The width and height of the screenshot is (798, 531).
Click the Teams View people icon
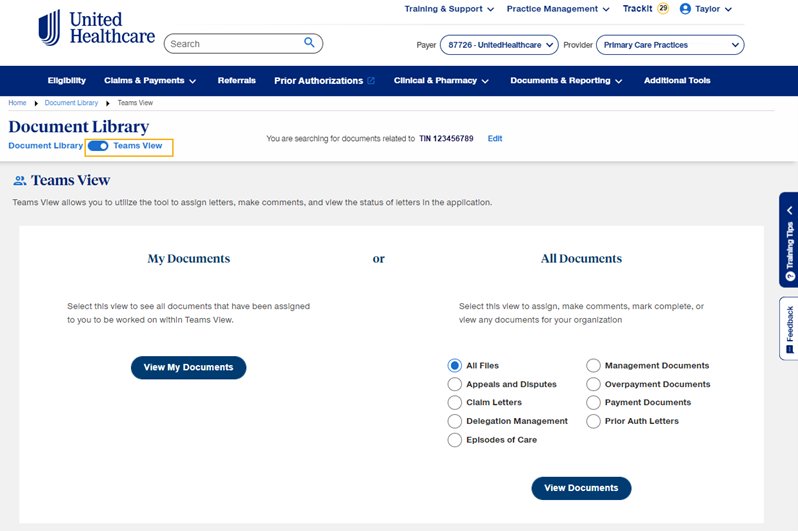(x=19, y=180)
